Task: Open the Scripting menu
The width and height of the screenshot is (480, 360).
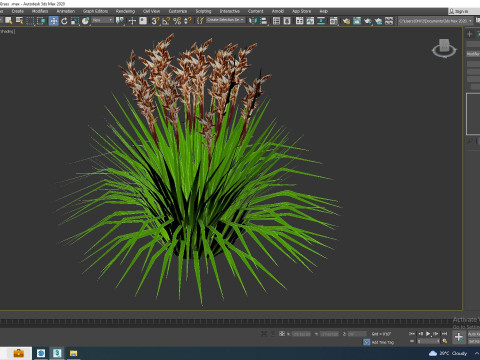Action: point(203,11)
